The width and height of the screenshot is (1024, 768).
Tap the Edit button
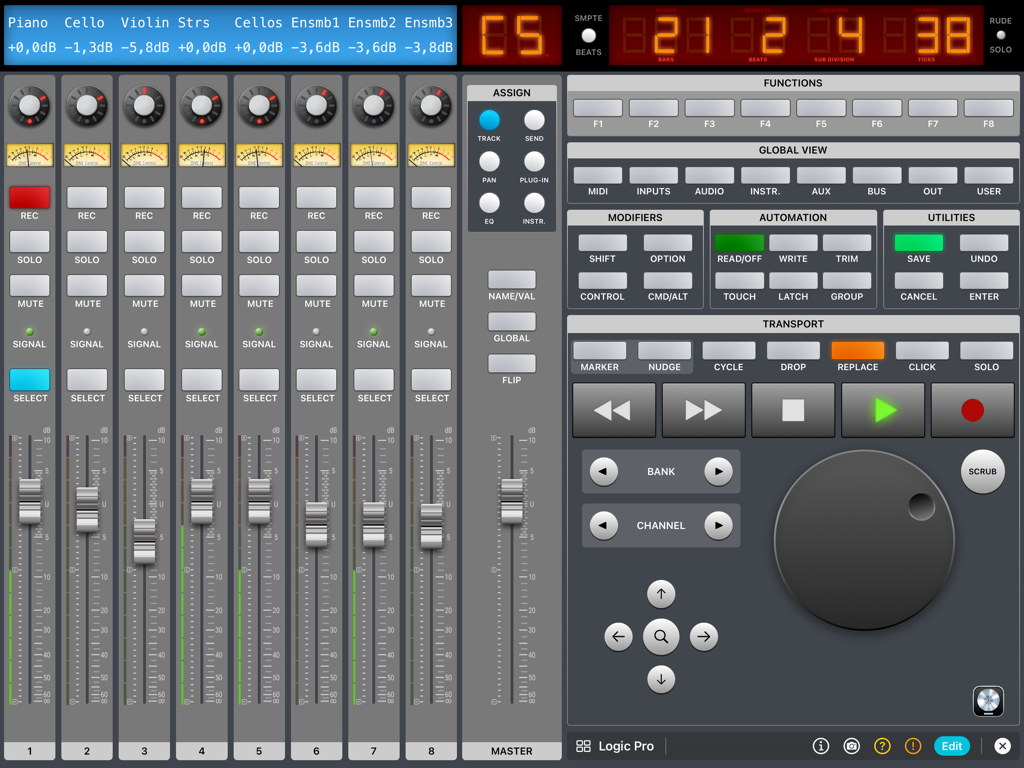951,746
